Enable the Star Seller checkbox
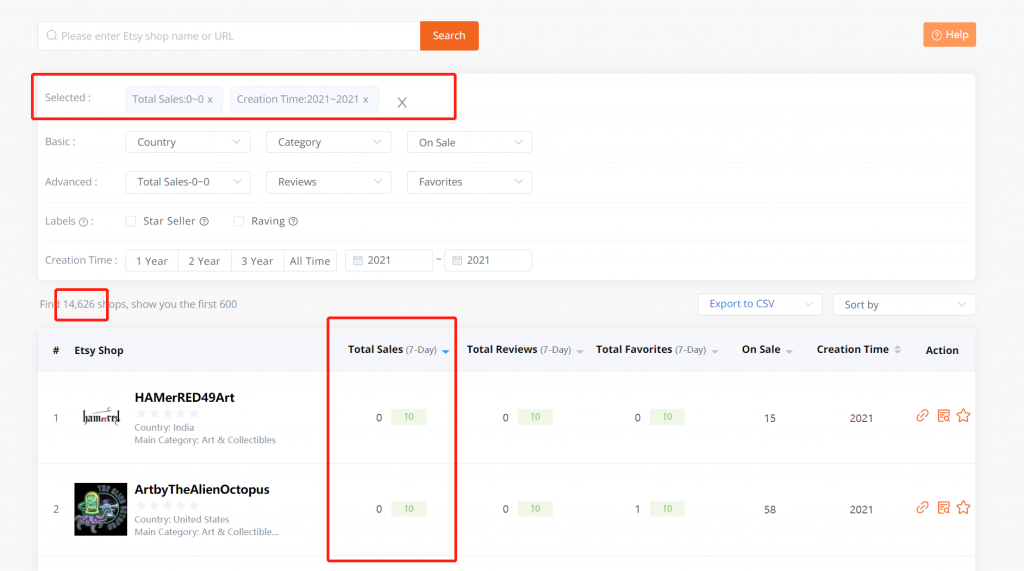The image size is (1024, 571). click(x=130, y=221)
